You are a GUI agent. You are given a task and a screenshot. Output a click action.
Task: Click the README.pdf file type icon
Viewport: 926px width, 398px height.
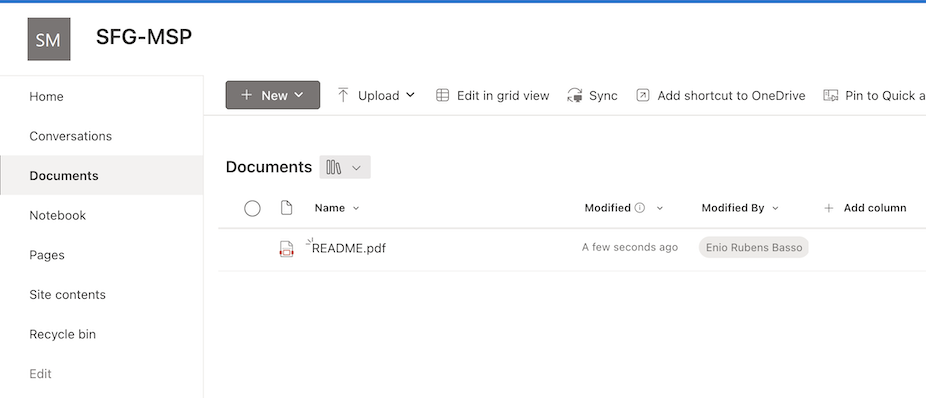[286, 249]
